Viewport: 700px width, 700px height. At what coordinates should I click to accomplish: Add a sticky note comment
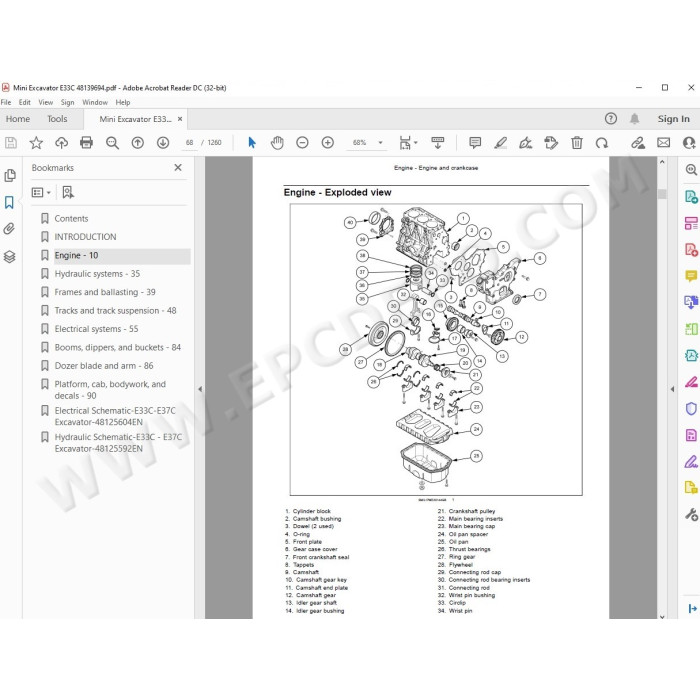point(475,143)
